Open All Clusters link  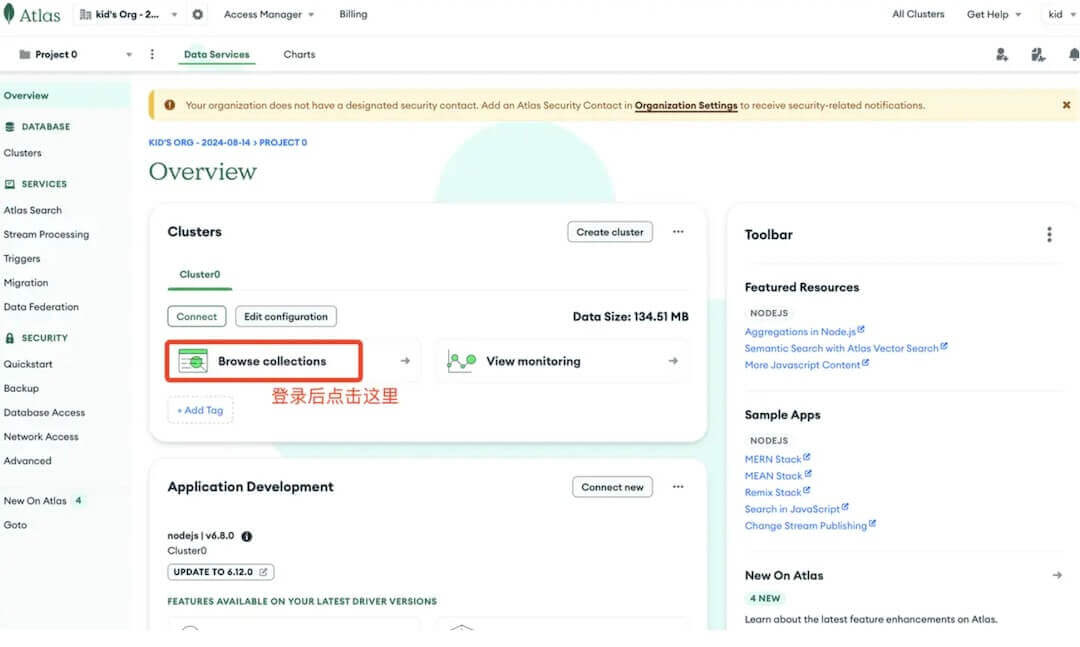[918, 14]
